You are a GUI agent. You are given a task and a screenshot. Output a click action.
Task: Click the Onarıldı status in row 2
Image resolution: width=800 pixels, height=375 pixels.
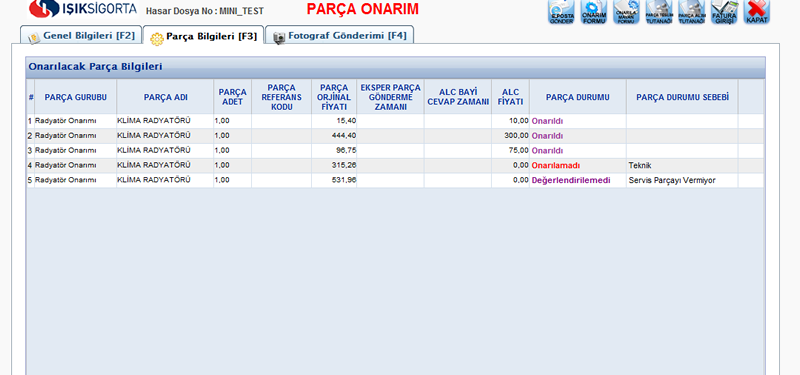pos(547,136)
